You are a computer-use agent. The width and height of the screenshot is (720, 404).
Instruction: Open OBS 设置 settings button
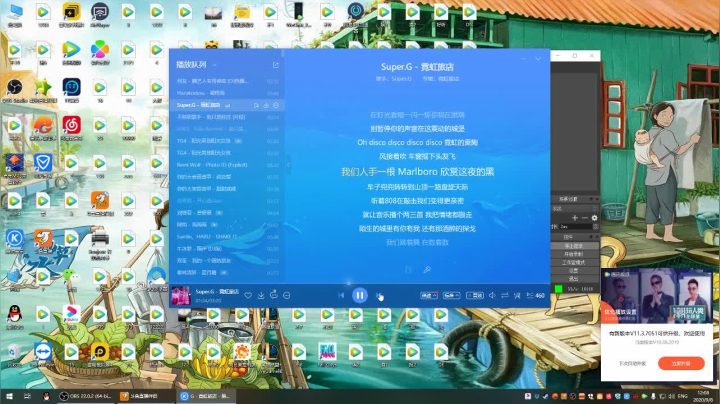point(575,271)
